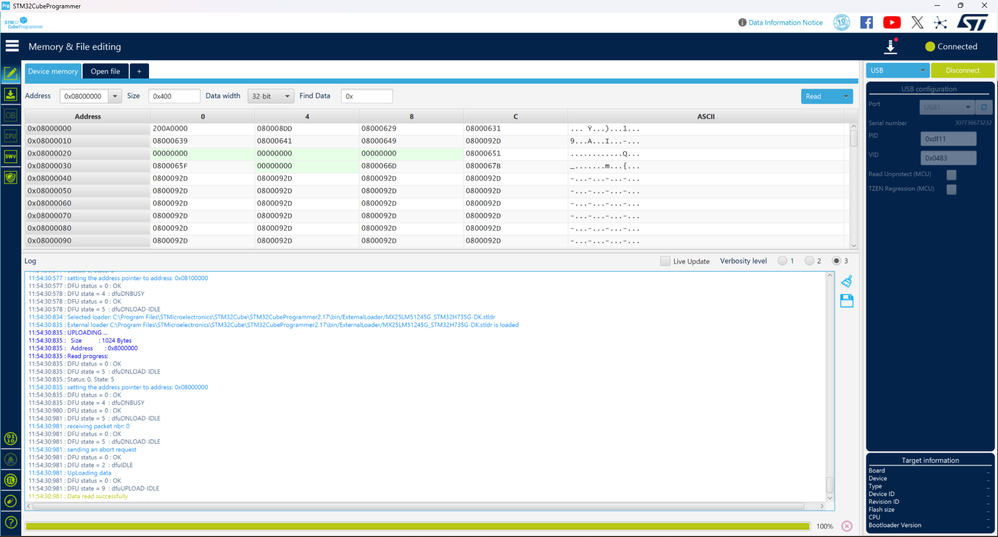
Task: Open Memory & File editing sidebar icon
Action: 11,74
